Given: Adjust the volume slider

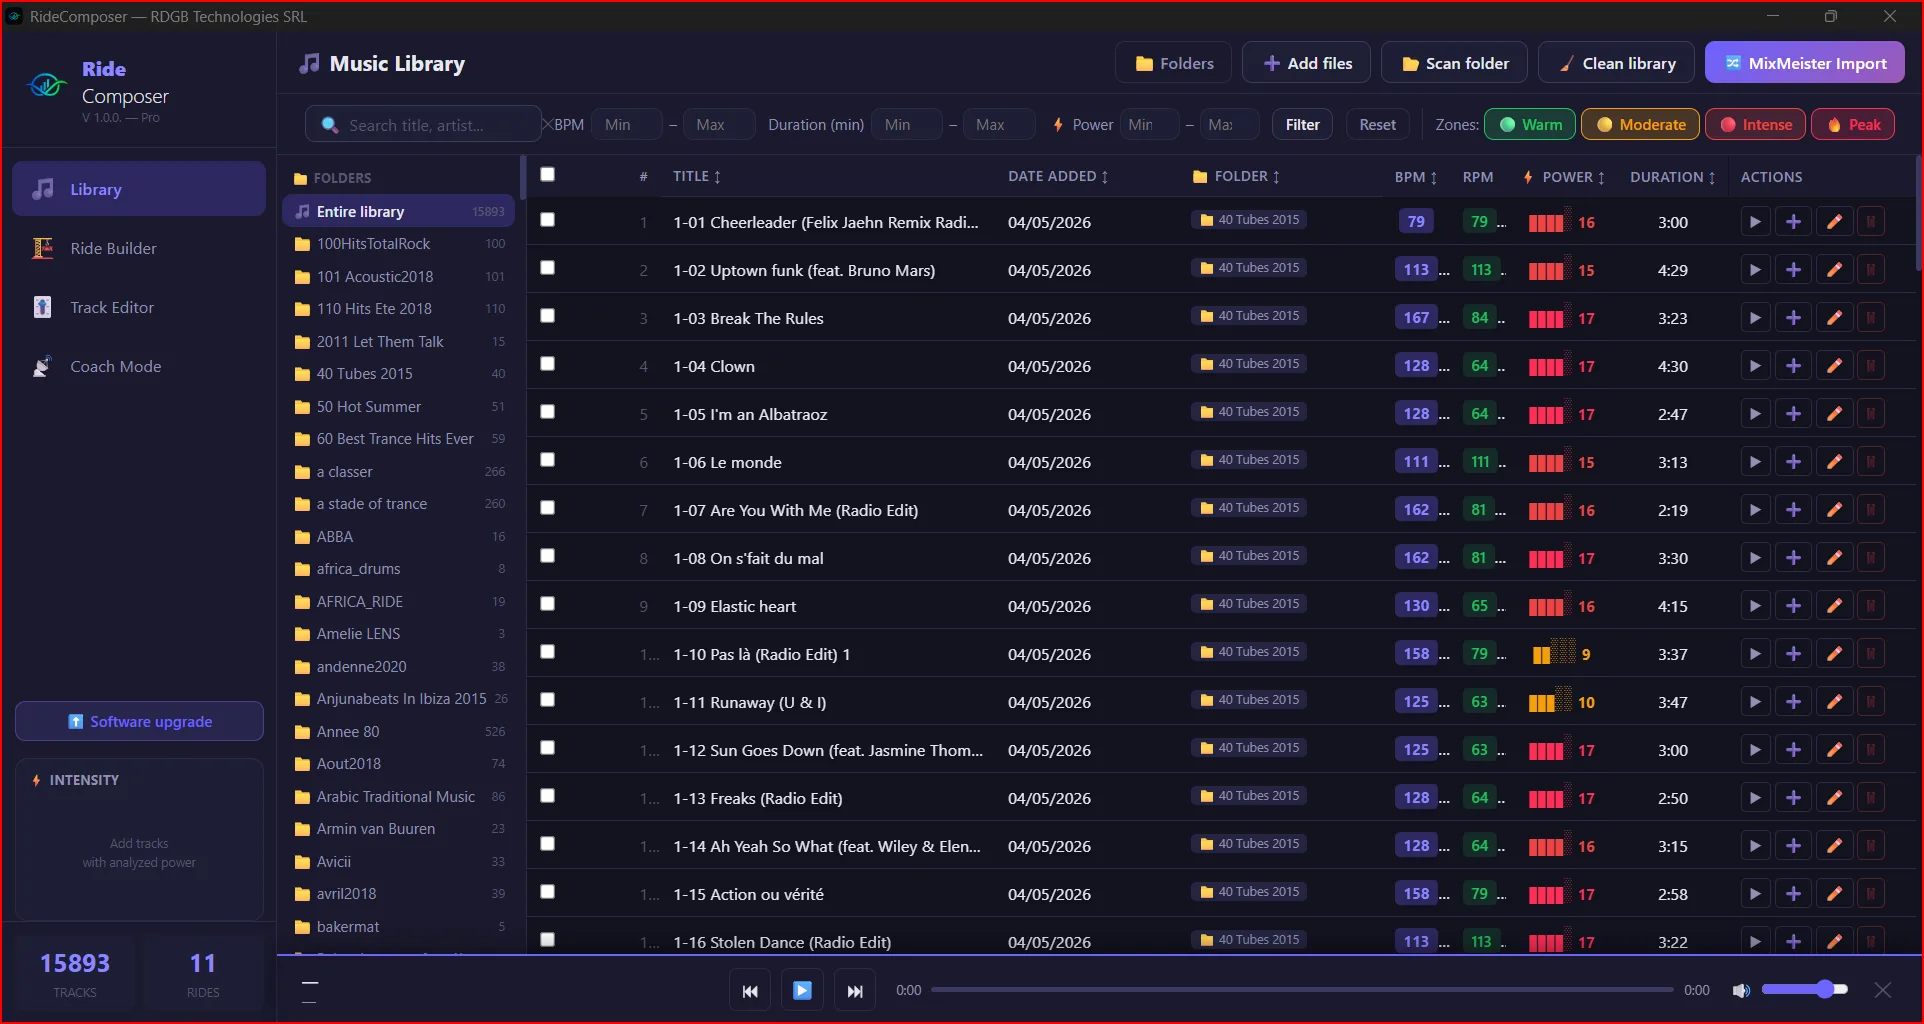Looking at the screenshot, I should (1805, 990).
